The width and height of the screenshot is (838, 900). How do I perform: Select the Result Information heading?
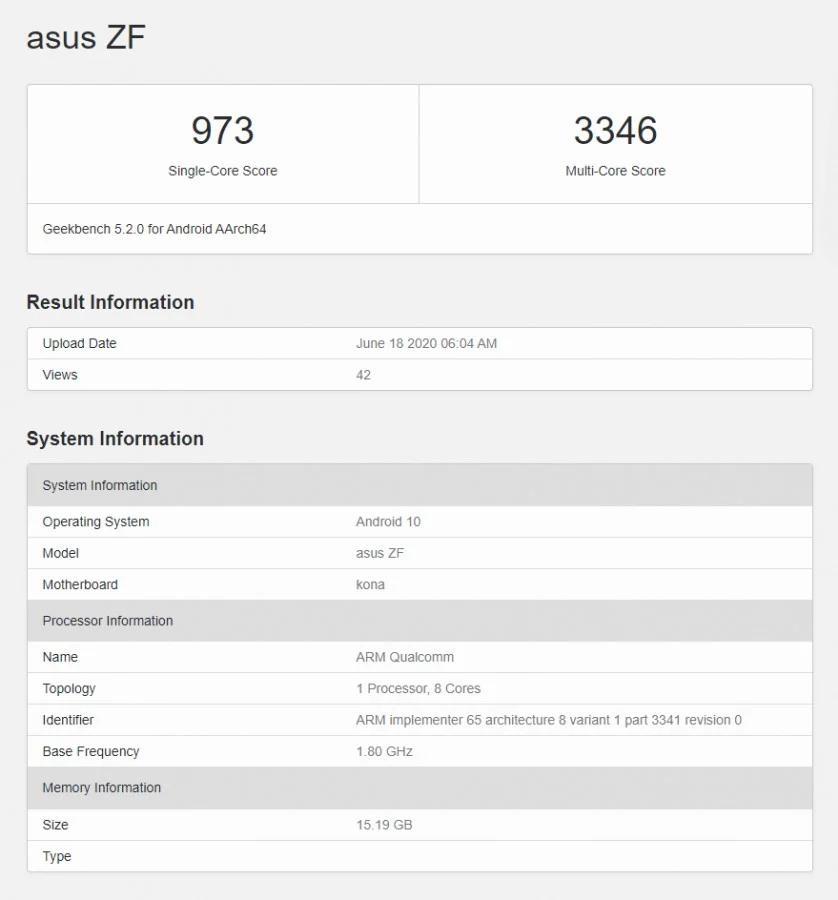[110, 302]
